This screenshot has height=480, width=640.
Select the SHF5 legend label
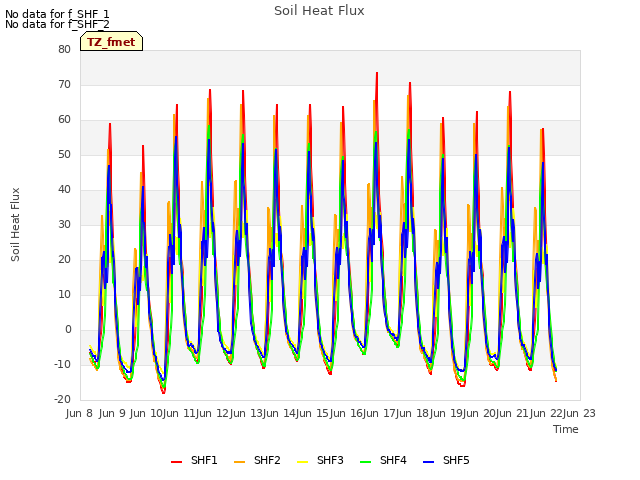tap(456, 460)
